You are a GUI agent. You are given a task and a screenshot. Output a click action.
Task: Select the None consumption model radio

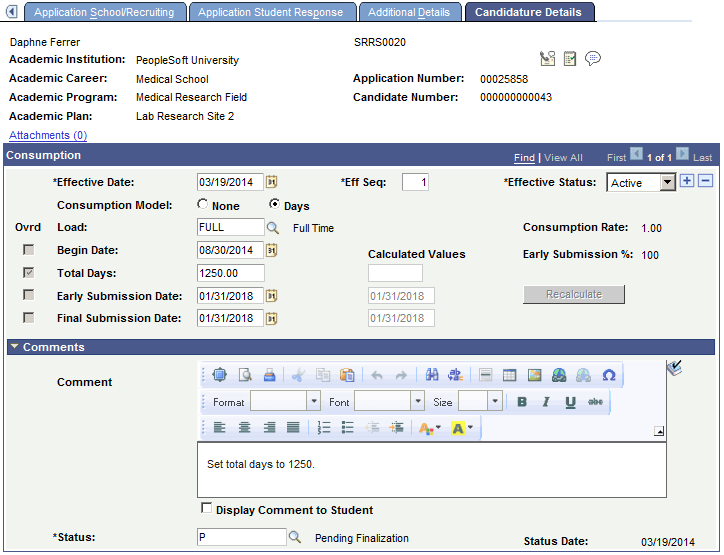pos(202,204)
